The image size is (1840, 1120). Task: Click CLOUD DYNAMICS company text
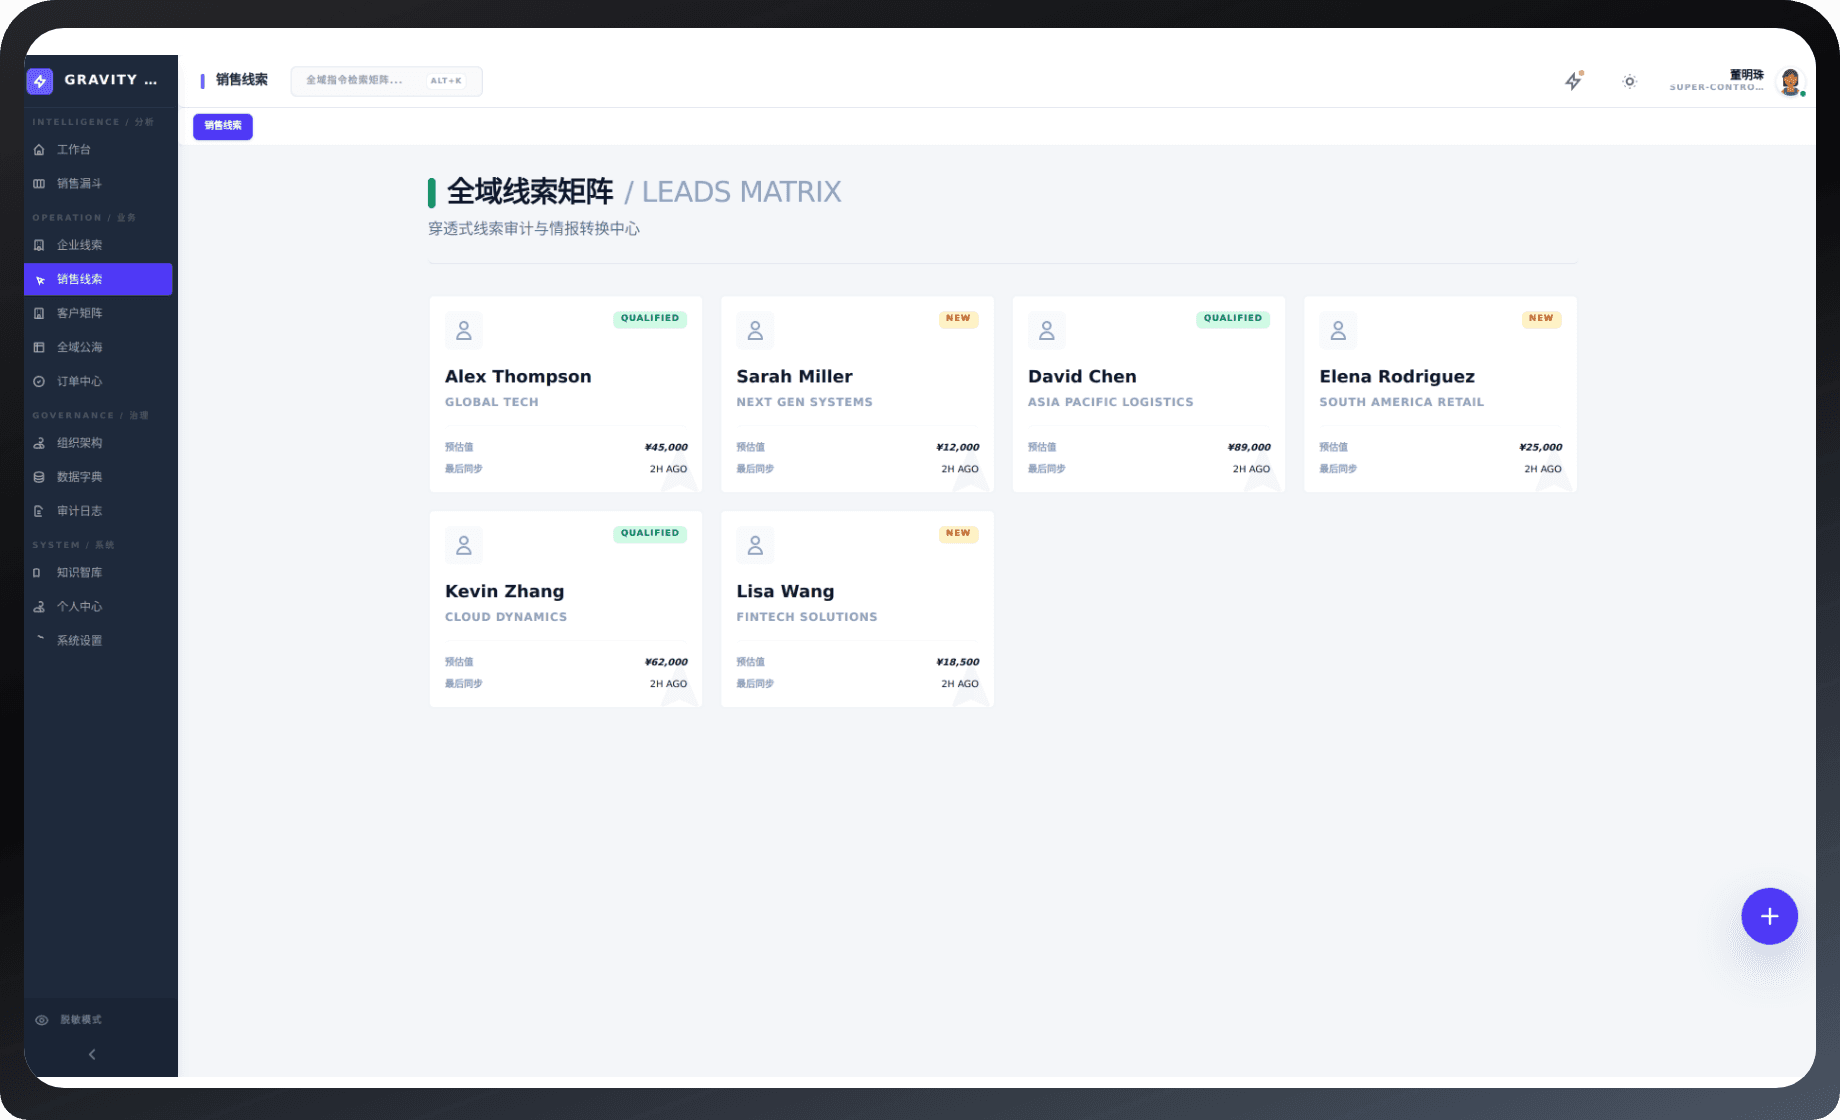tap(506, 617)
